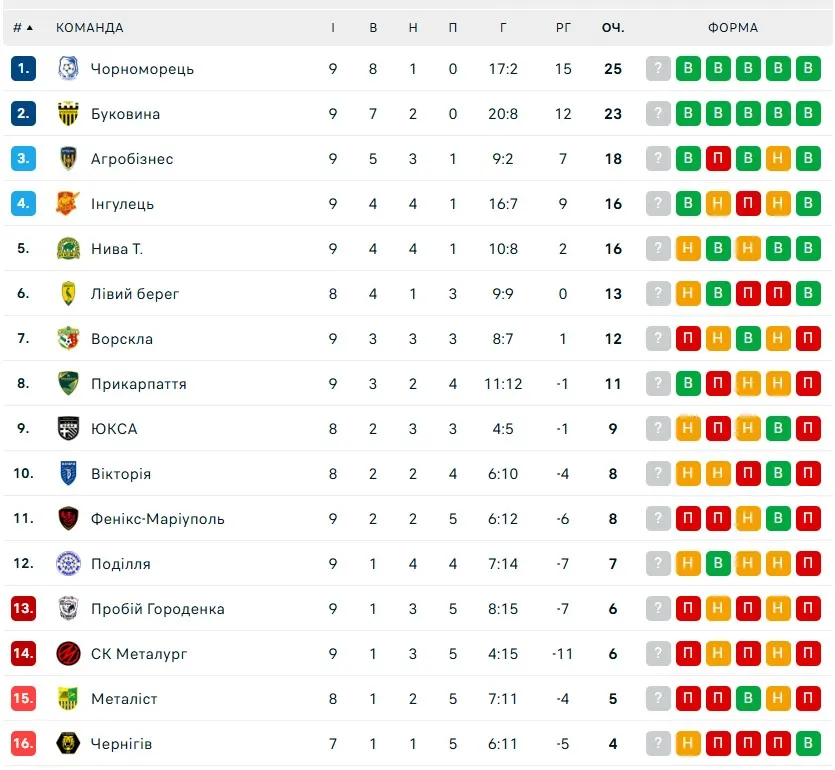835x770 pixels.
Task: Sort table by the # rank column
Action: tap(23, 28)
